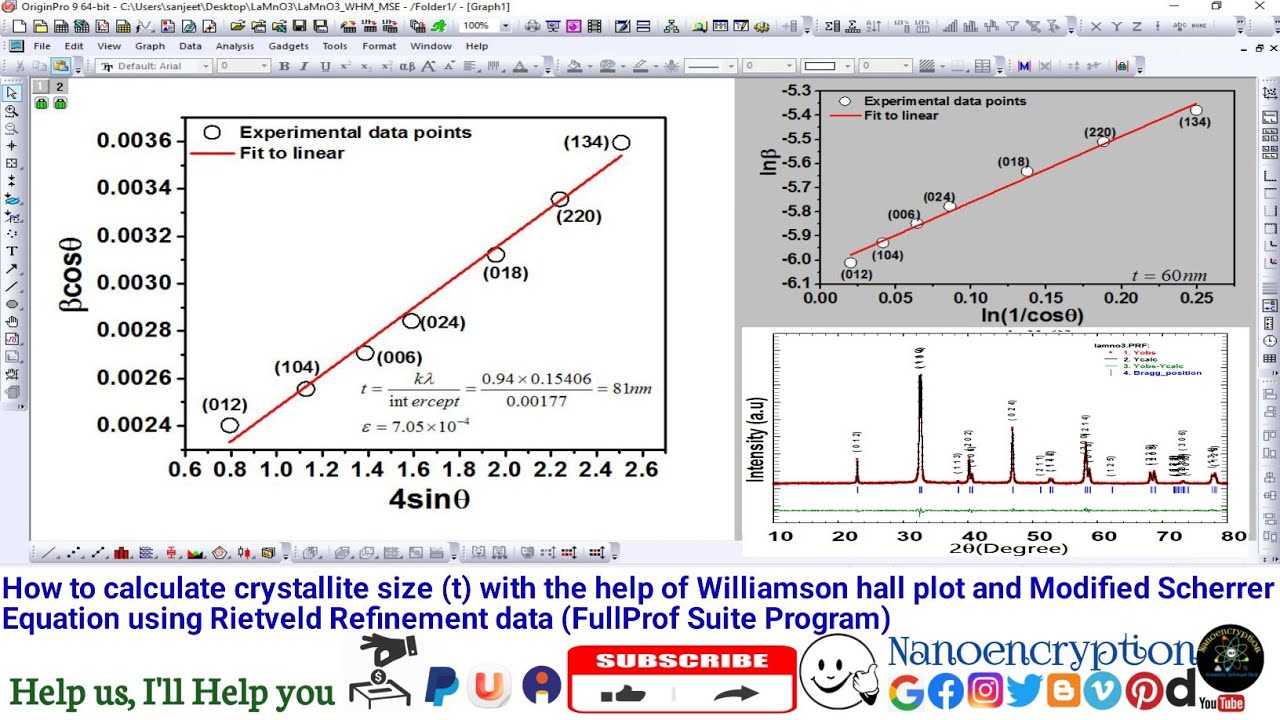The image size is (1280, 720).
Task: Open the Window menu
Action: point(431,46)
